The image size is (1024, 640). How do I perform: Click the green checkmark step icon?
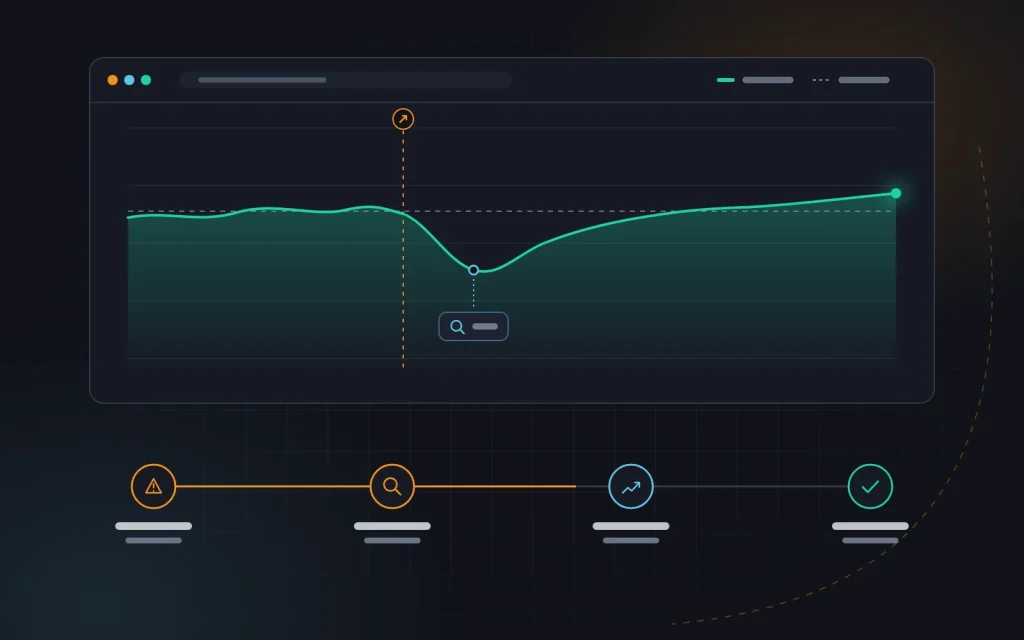(870, 487)
